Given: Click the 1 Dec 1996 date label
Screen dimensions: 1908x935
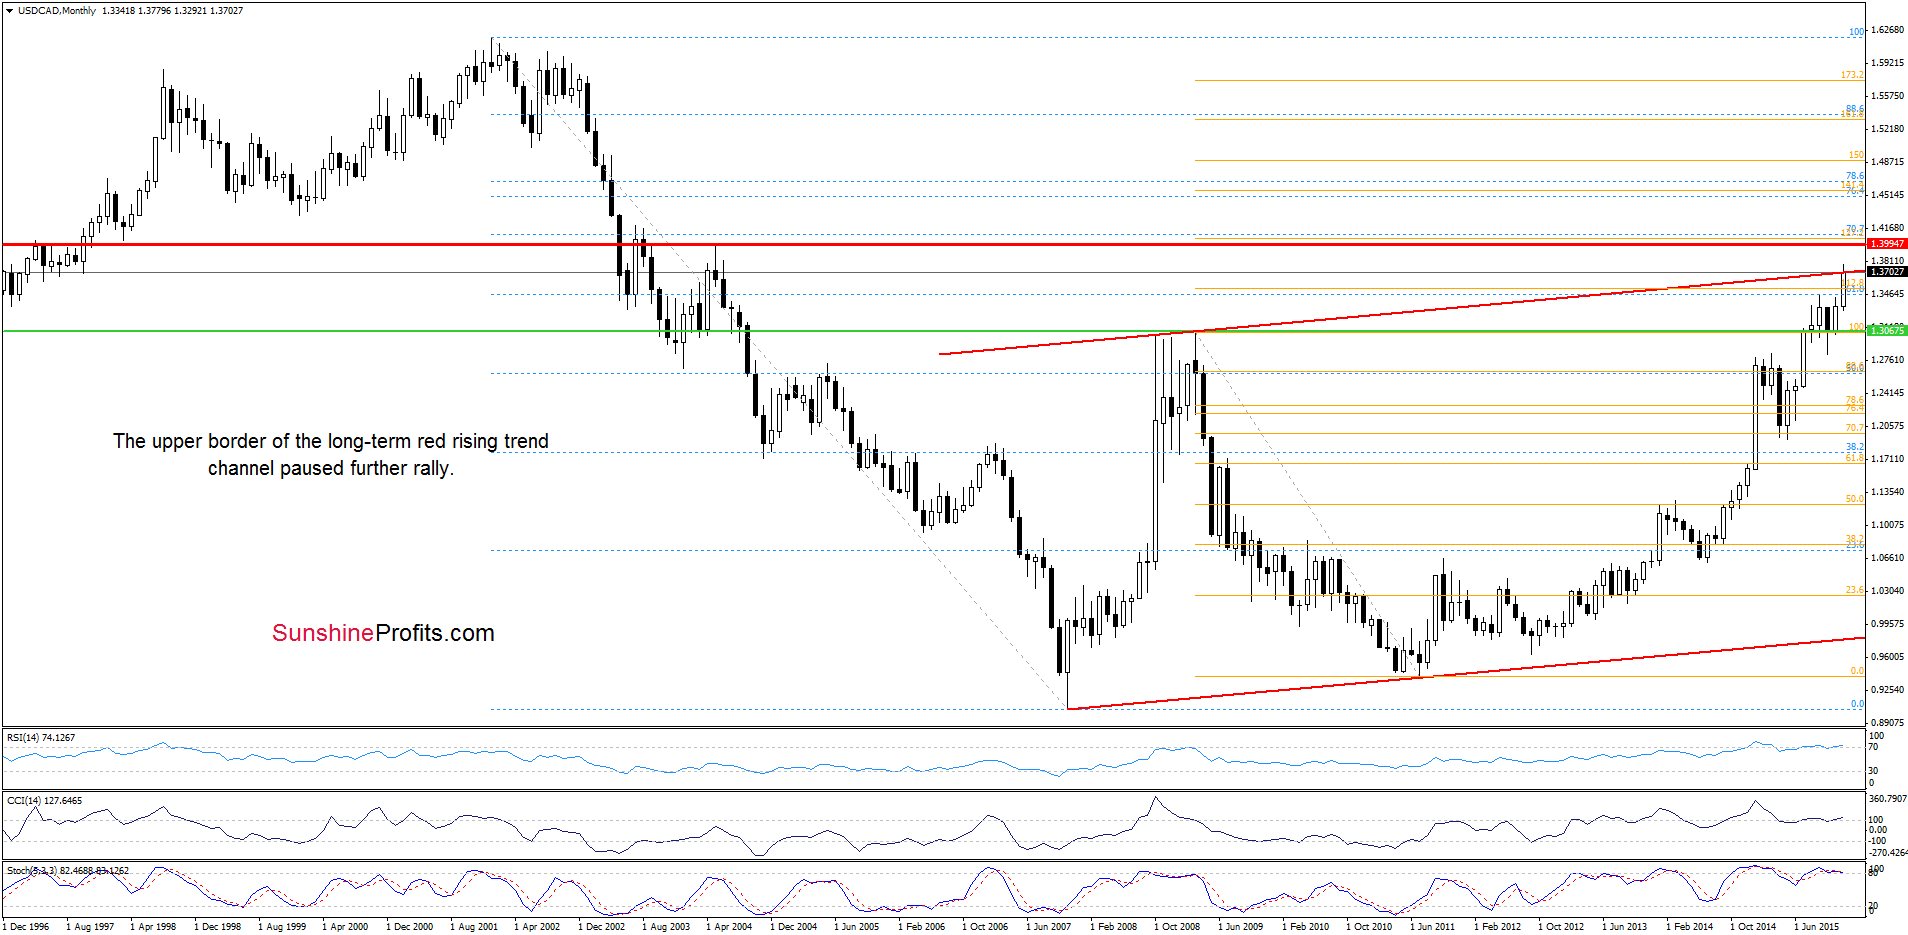Looking at the screenshot, I should pos(26,927).
